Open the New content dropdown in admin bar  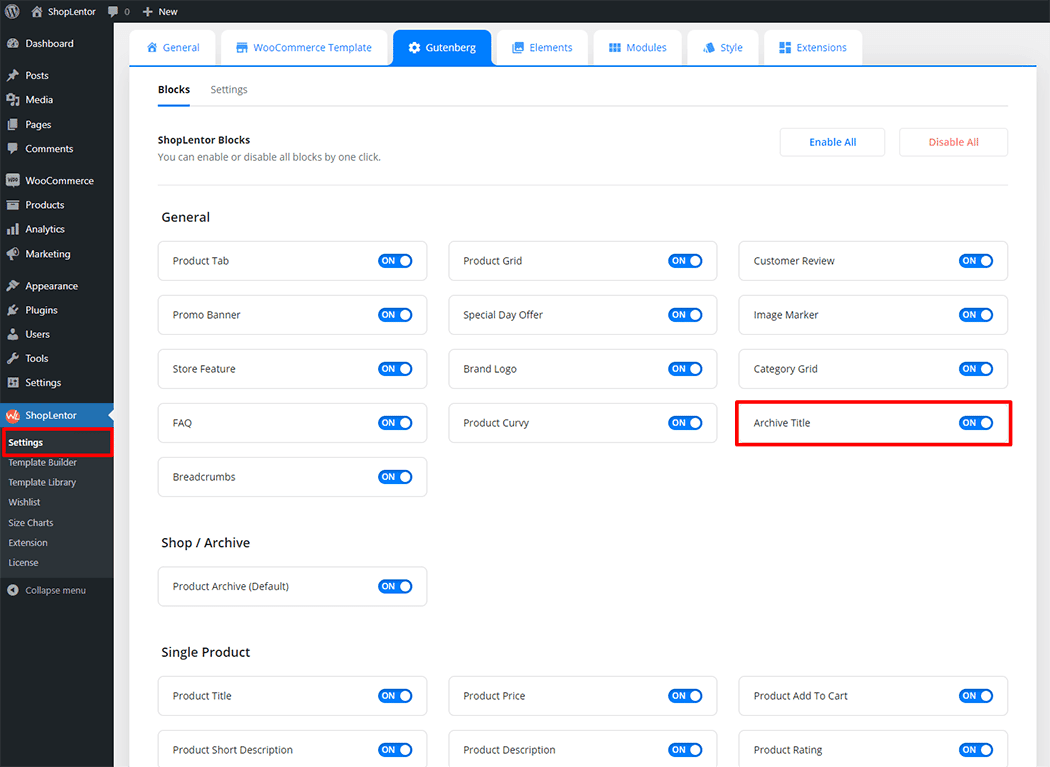pyautogui.click(x=160, y=12)
